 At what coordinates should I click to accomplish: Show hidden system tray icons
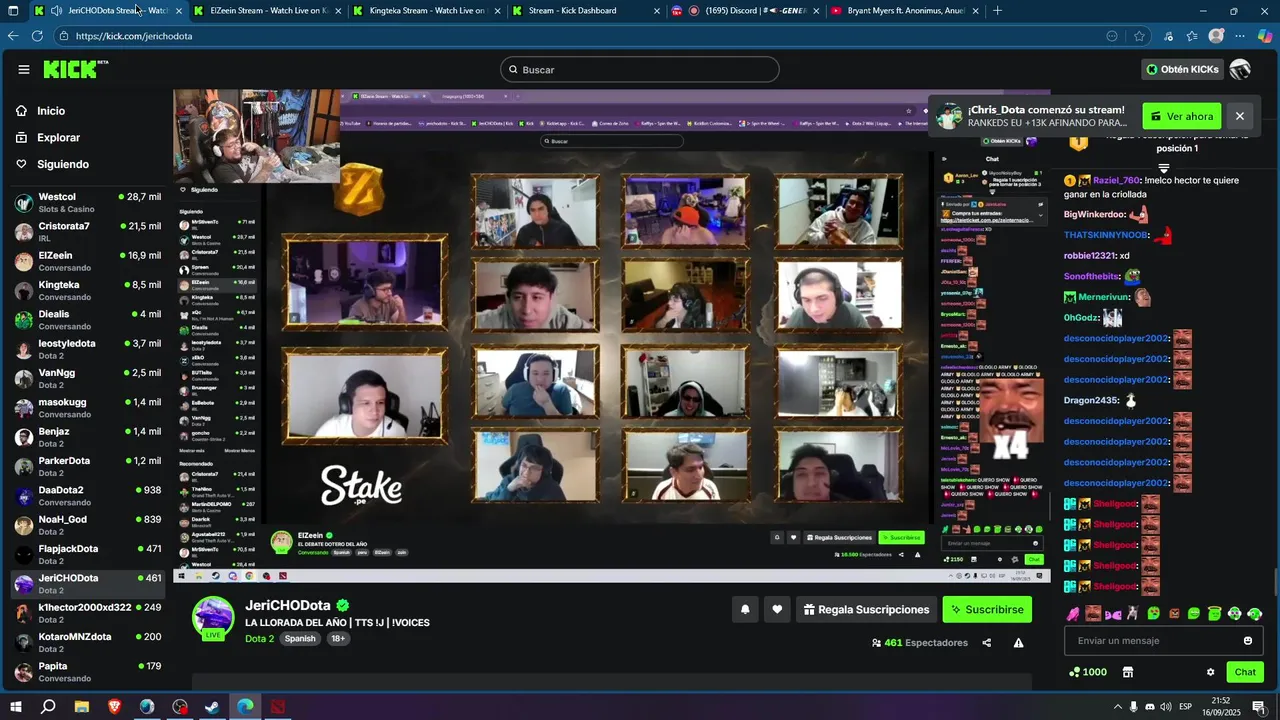pos(1117,706)
